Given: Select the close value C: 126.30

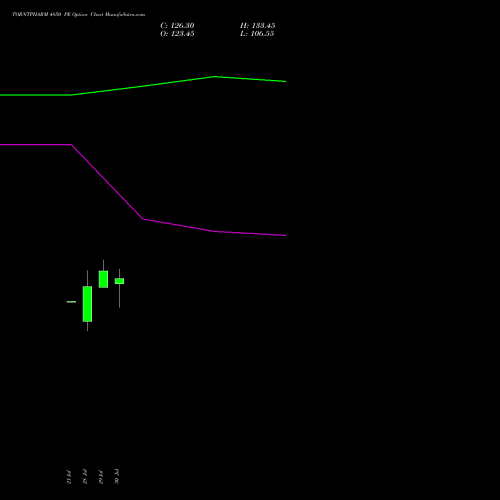Looking at the screenshot, I should [177, 26].
